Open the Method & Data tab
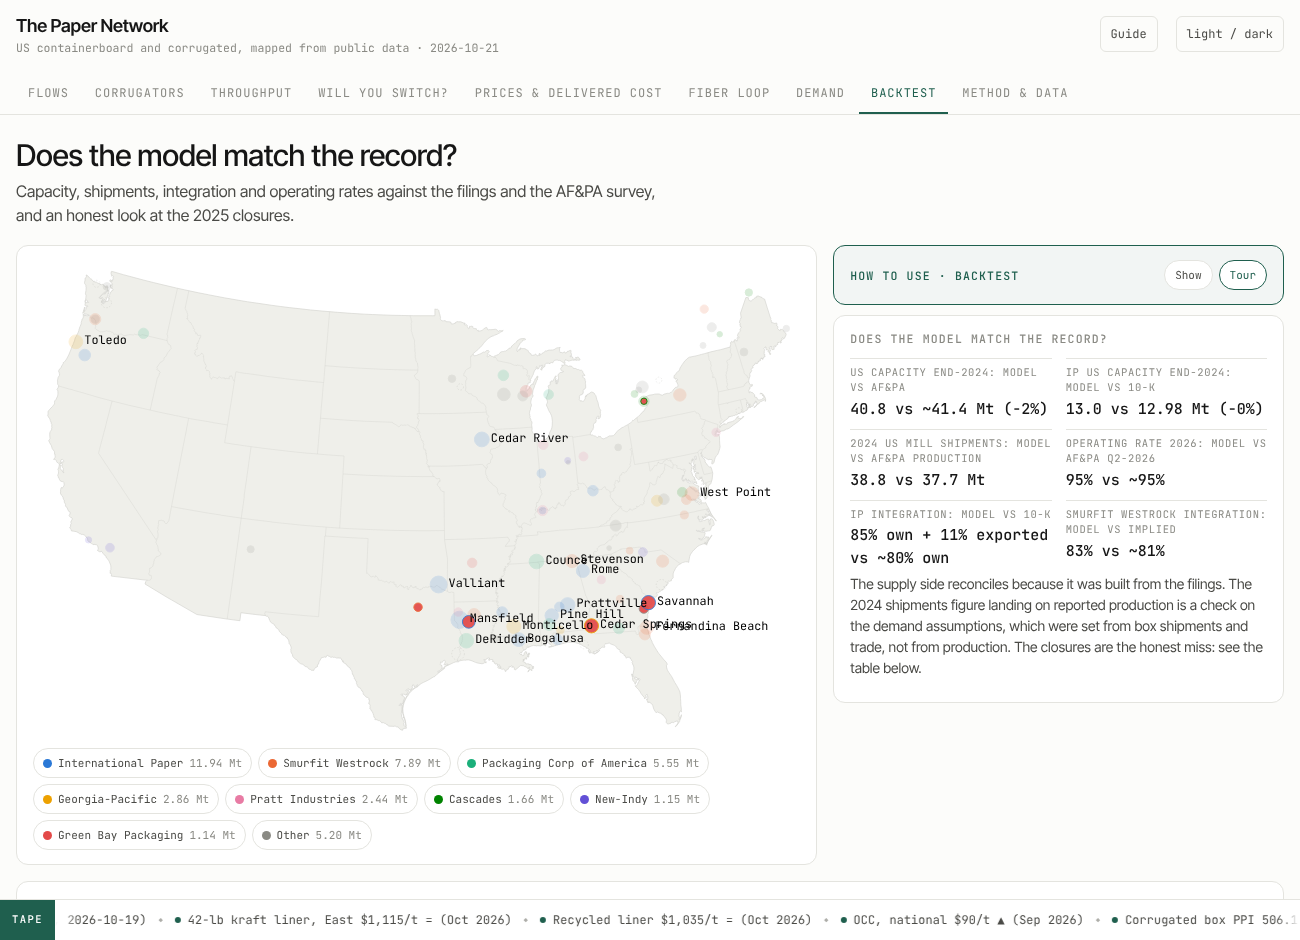Image resolution: width=1300 pixels, height=940 pixels. click(x=1015, y=93)
